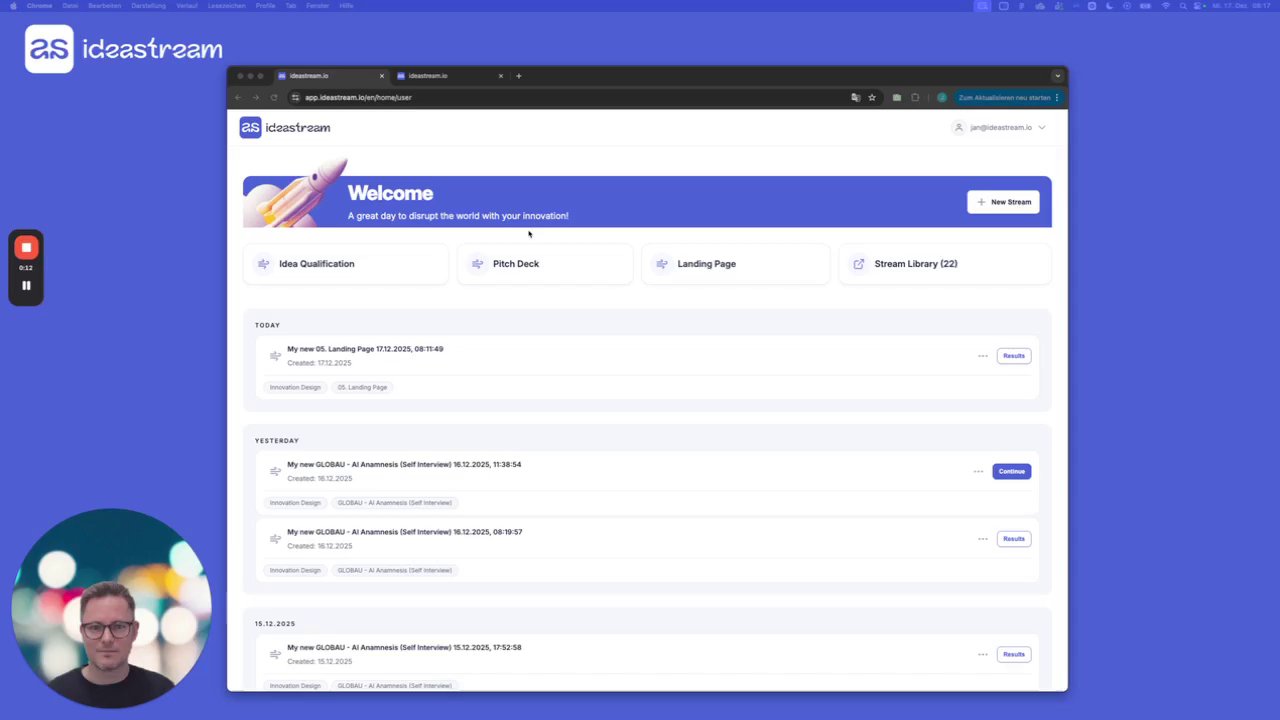Close the second ideastream.io tab
Screen dimensions: 1280x720
point(501,76)
